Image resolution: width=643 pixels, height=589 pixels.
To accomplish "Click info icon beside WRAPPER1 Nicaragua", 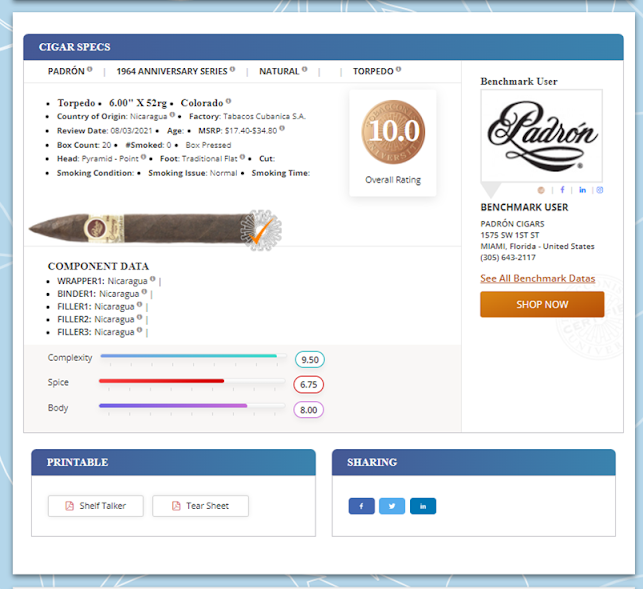I will click(153, 279).
